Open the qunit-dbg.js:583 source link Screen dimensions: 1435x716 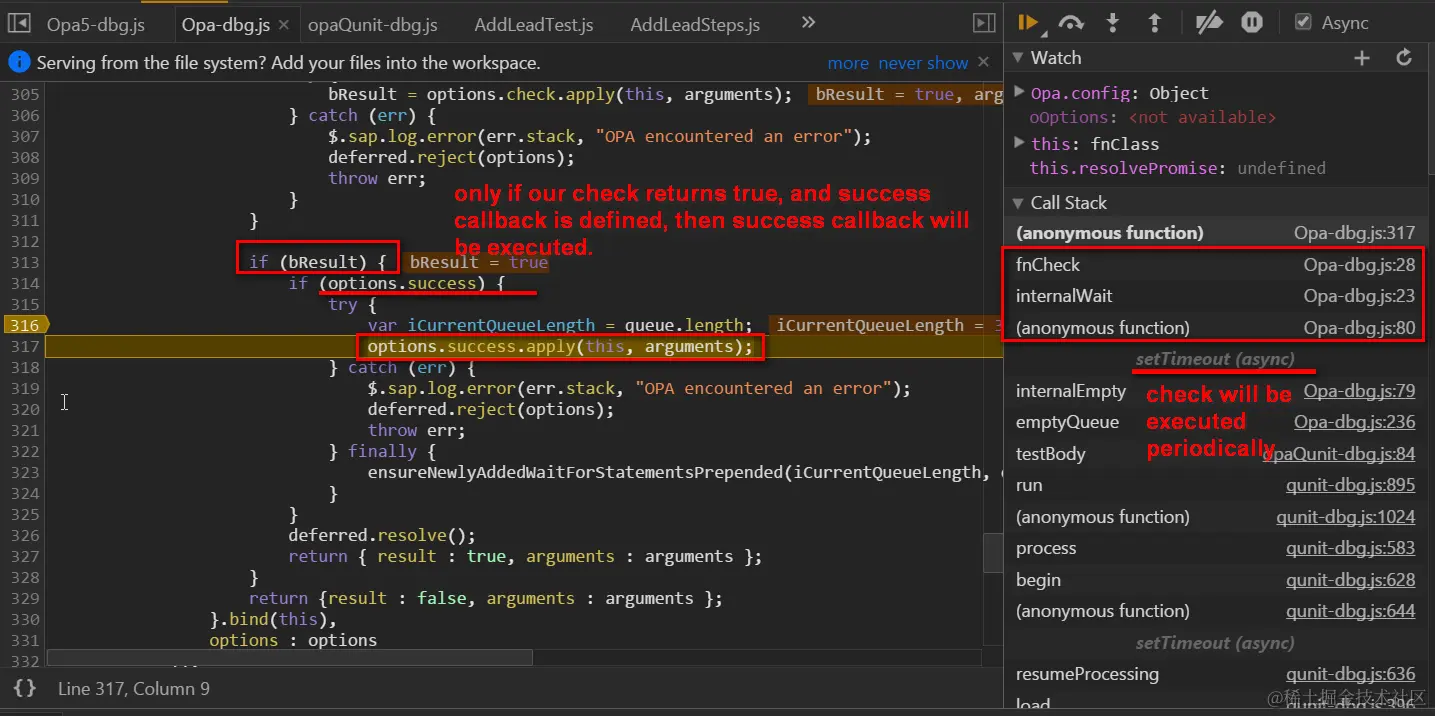tap(1351, 548)
